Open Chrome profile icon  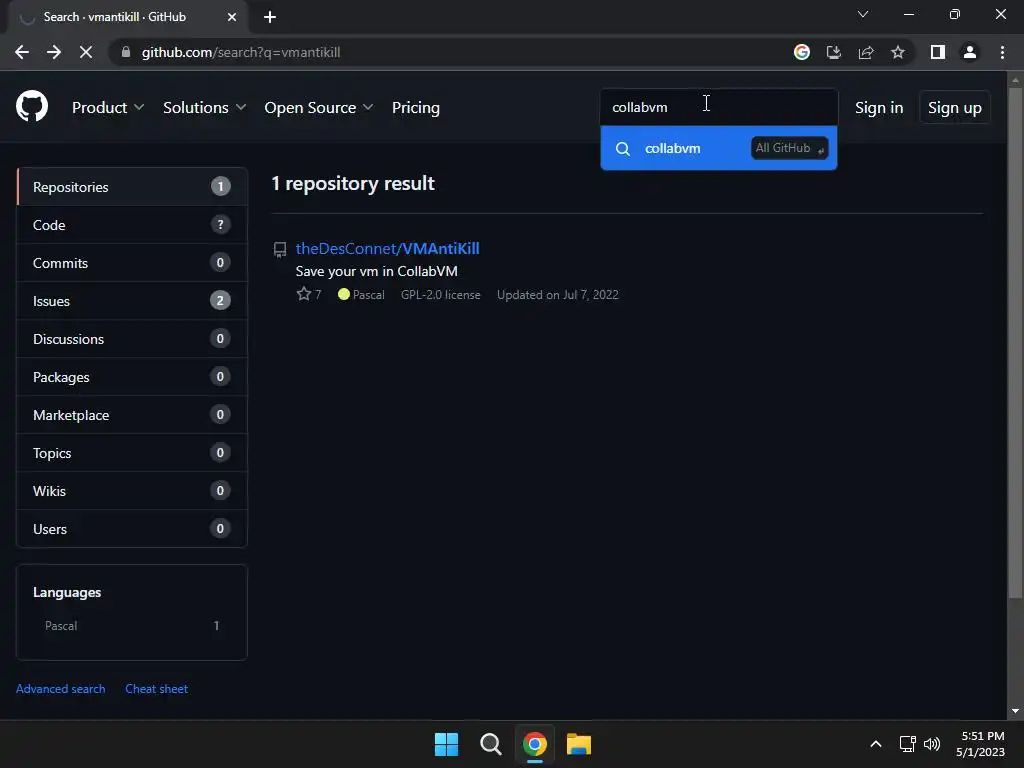tap(970, 52)
